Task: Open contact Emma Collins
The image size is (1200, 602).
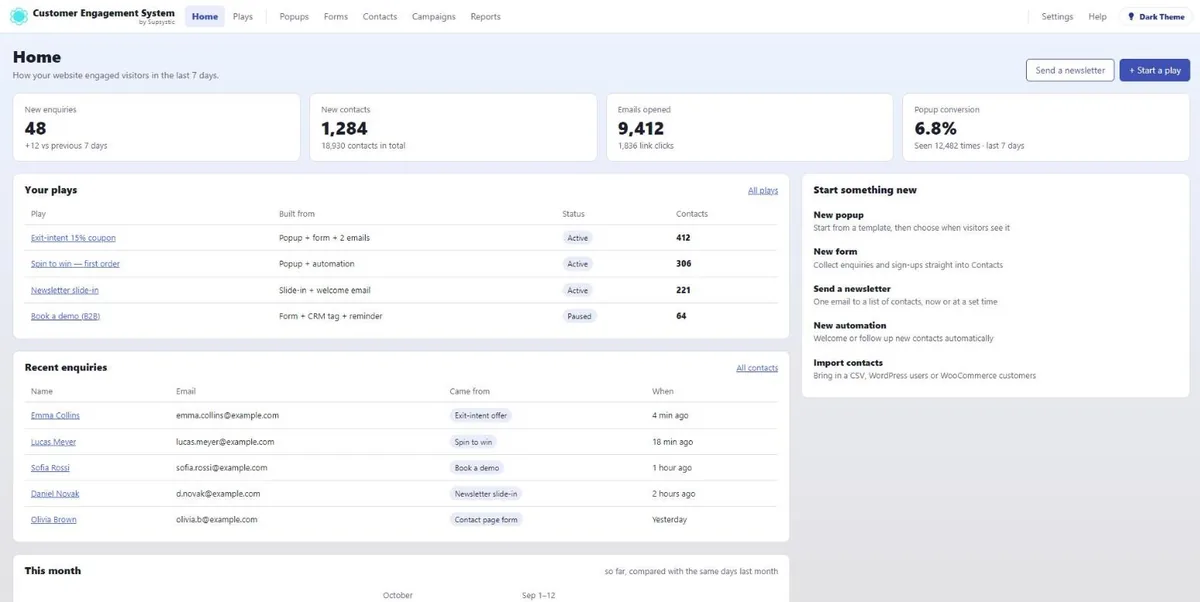Action: click(x=55, y=415)
